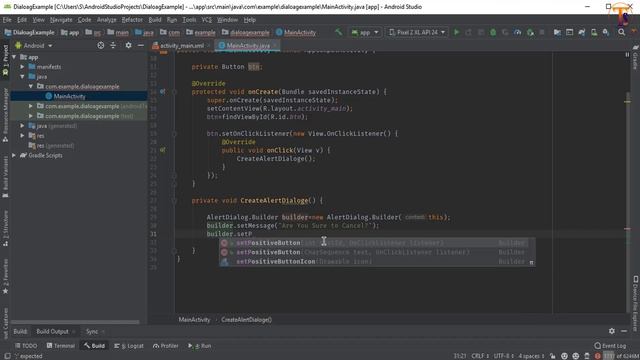Click Collapse All icon in Project panel
640x360 pixels.
(113, 45)
